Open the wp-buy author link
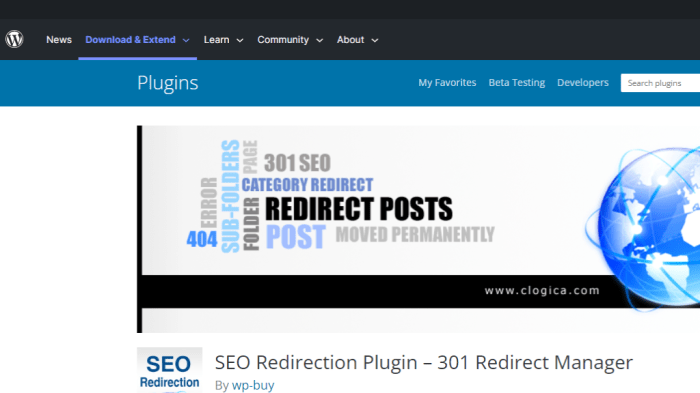The height and width of the screenshot is (393, 700). coord(253,385)
